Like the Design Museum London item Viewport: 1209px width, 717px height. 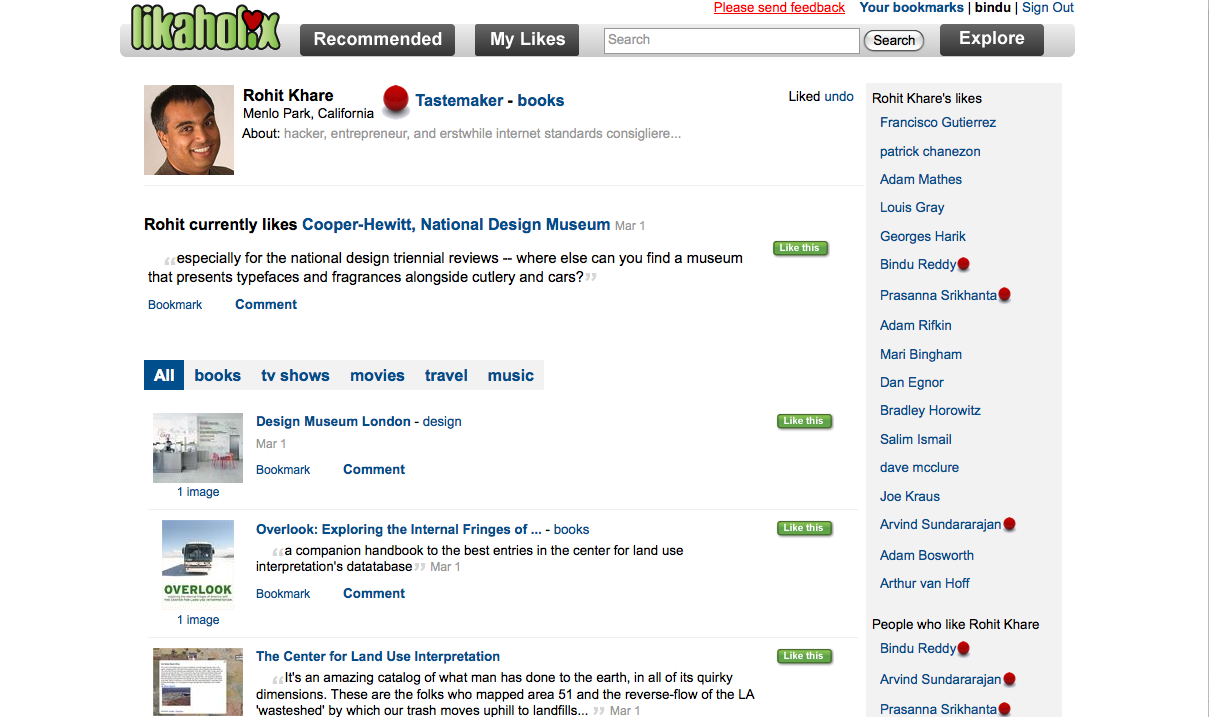(x=804, y=421)
